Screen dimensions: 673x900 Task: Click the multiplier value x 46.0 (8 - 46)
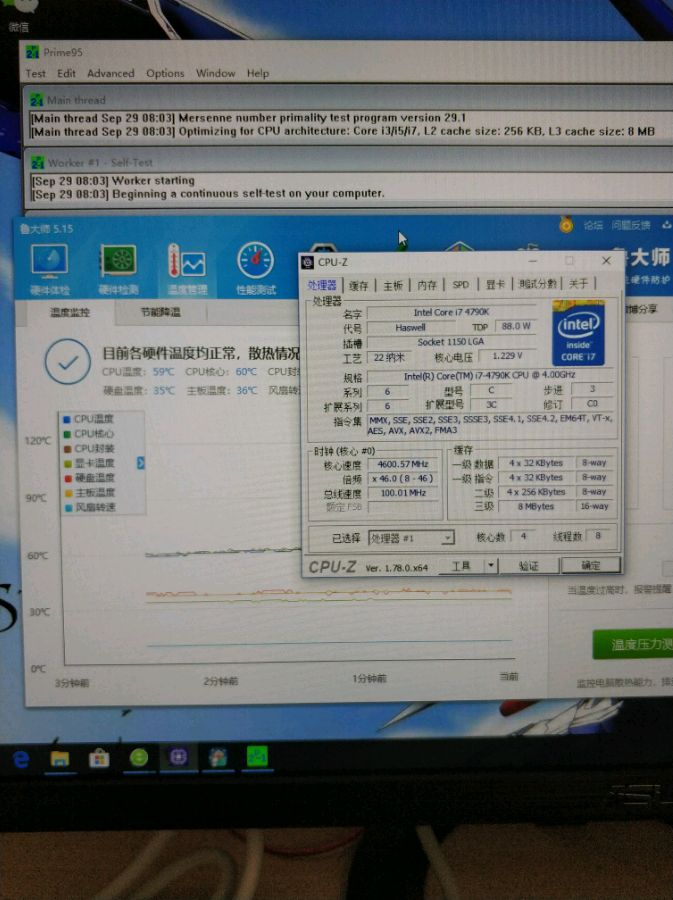coord(403,478)
